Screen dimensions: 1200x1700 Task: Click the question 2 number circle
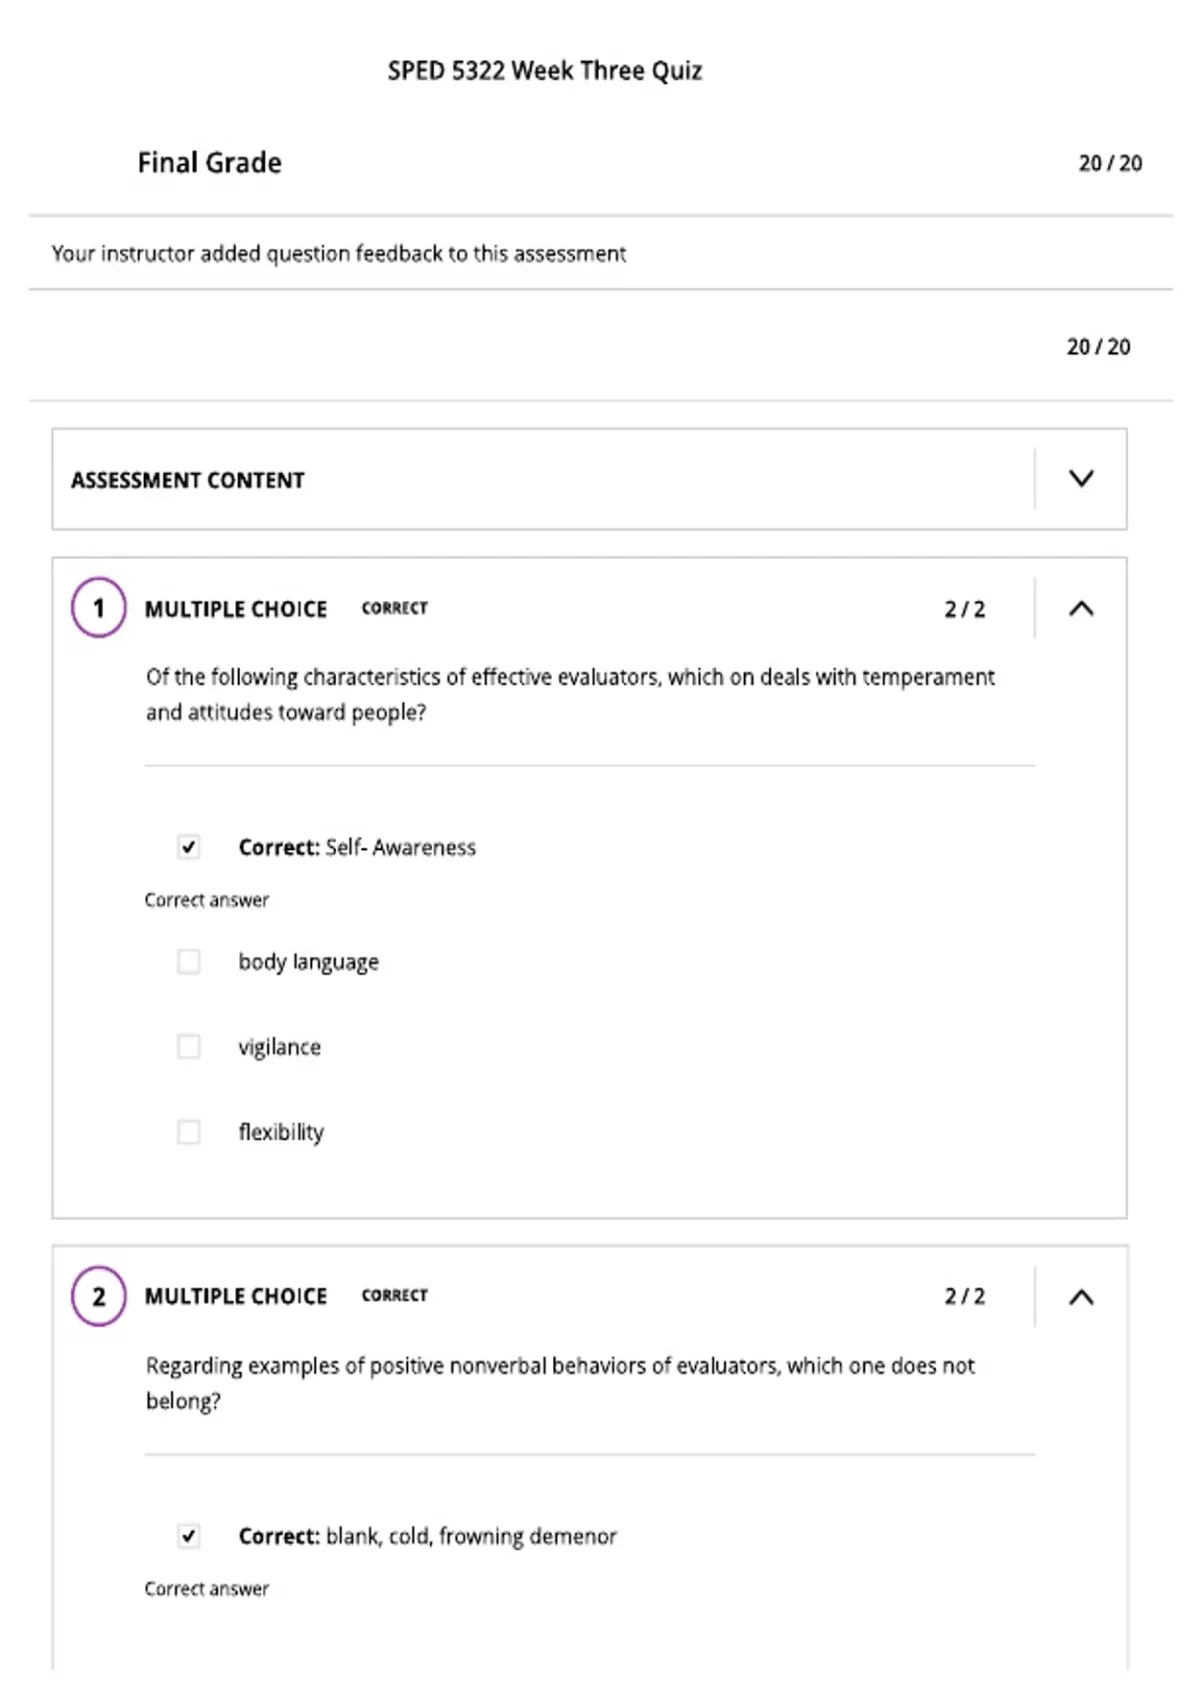pyautogui.click(x=98, y=1296)
